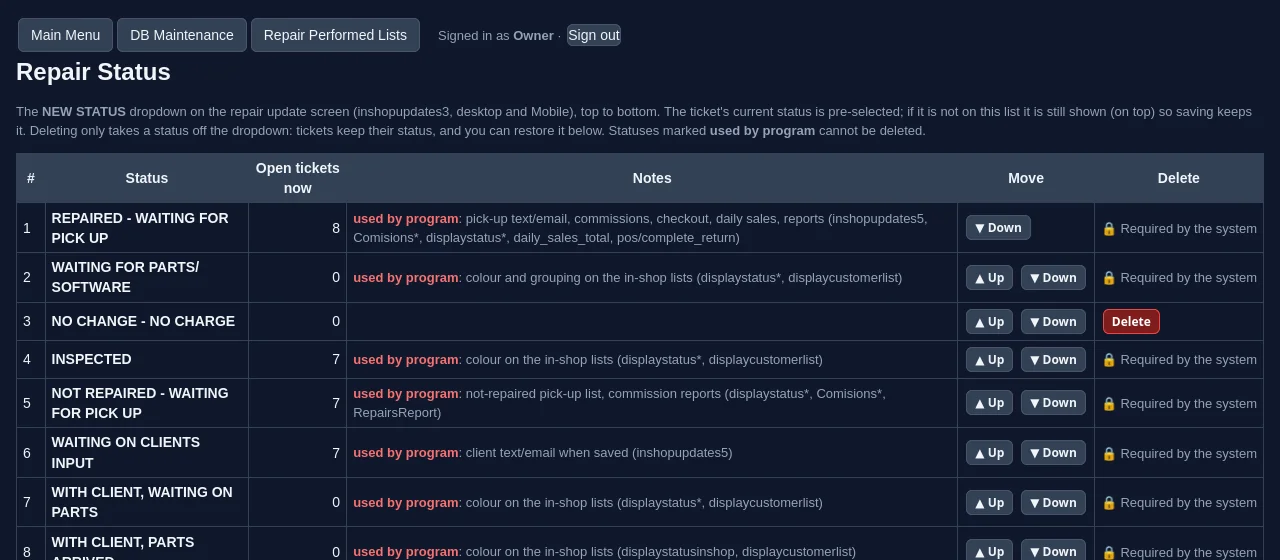Select the WAITING FOR PARTS/ SOFTWARE status cell
The height and width of the screenshot is (560, 1280).
pos(147,278)
